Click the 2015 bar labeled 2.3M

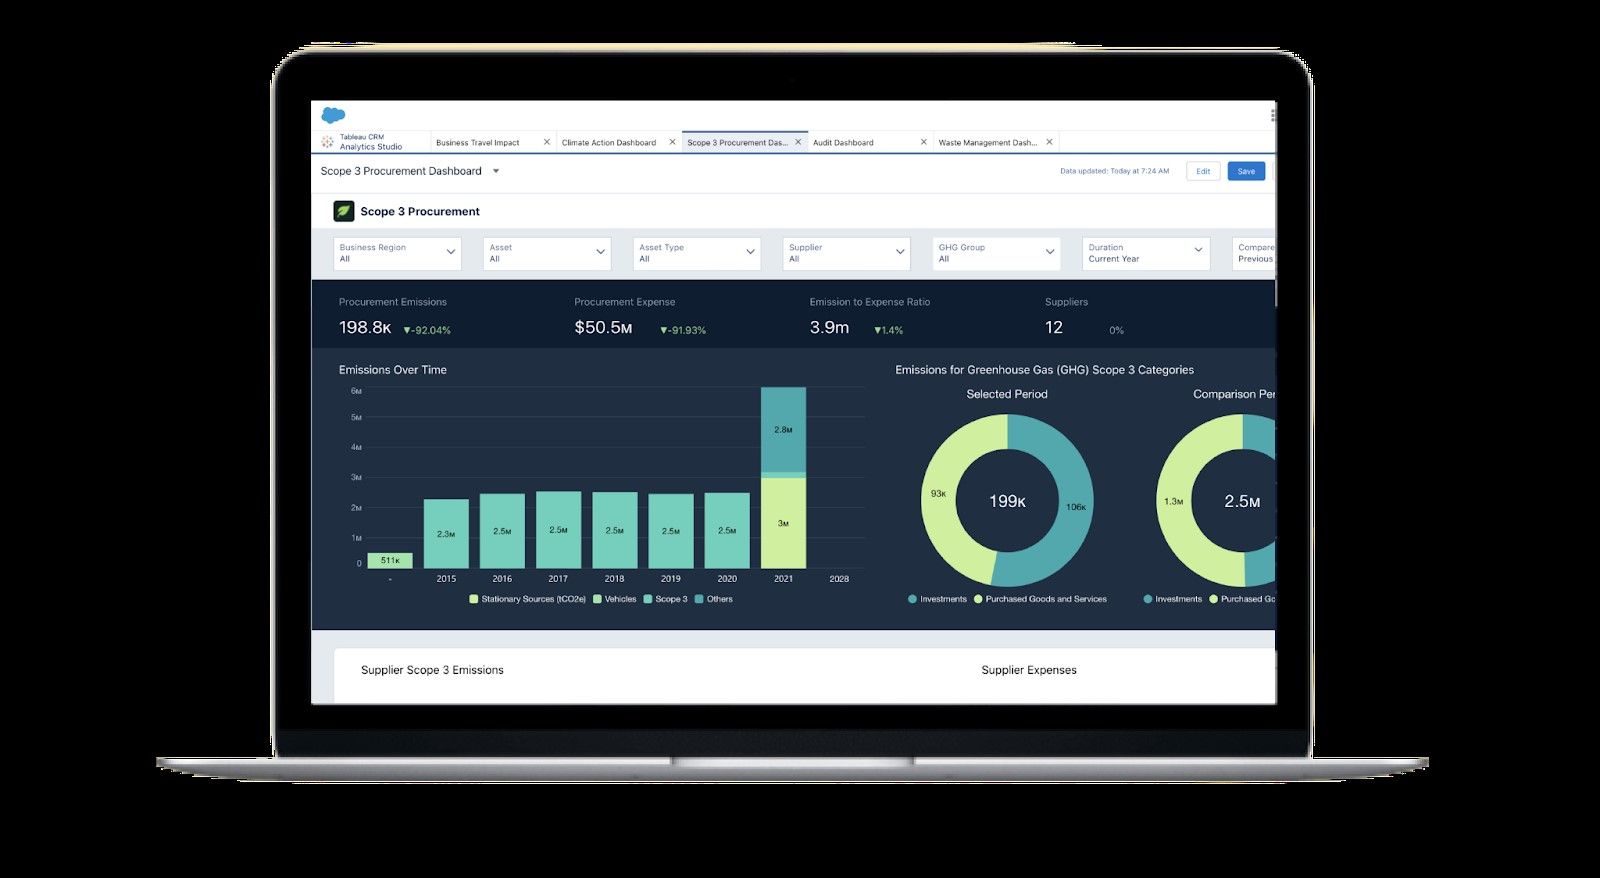coord(446,534)
